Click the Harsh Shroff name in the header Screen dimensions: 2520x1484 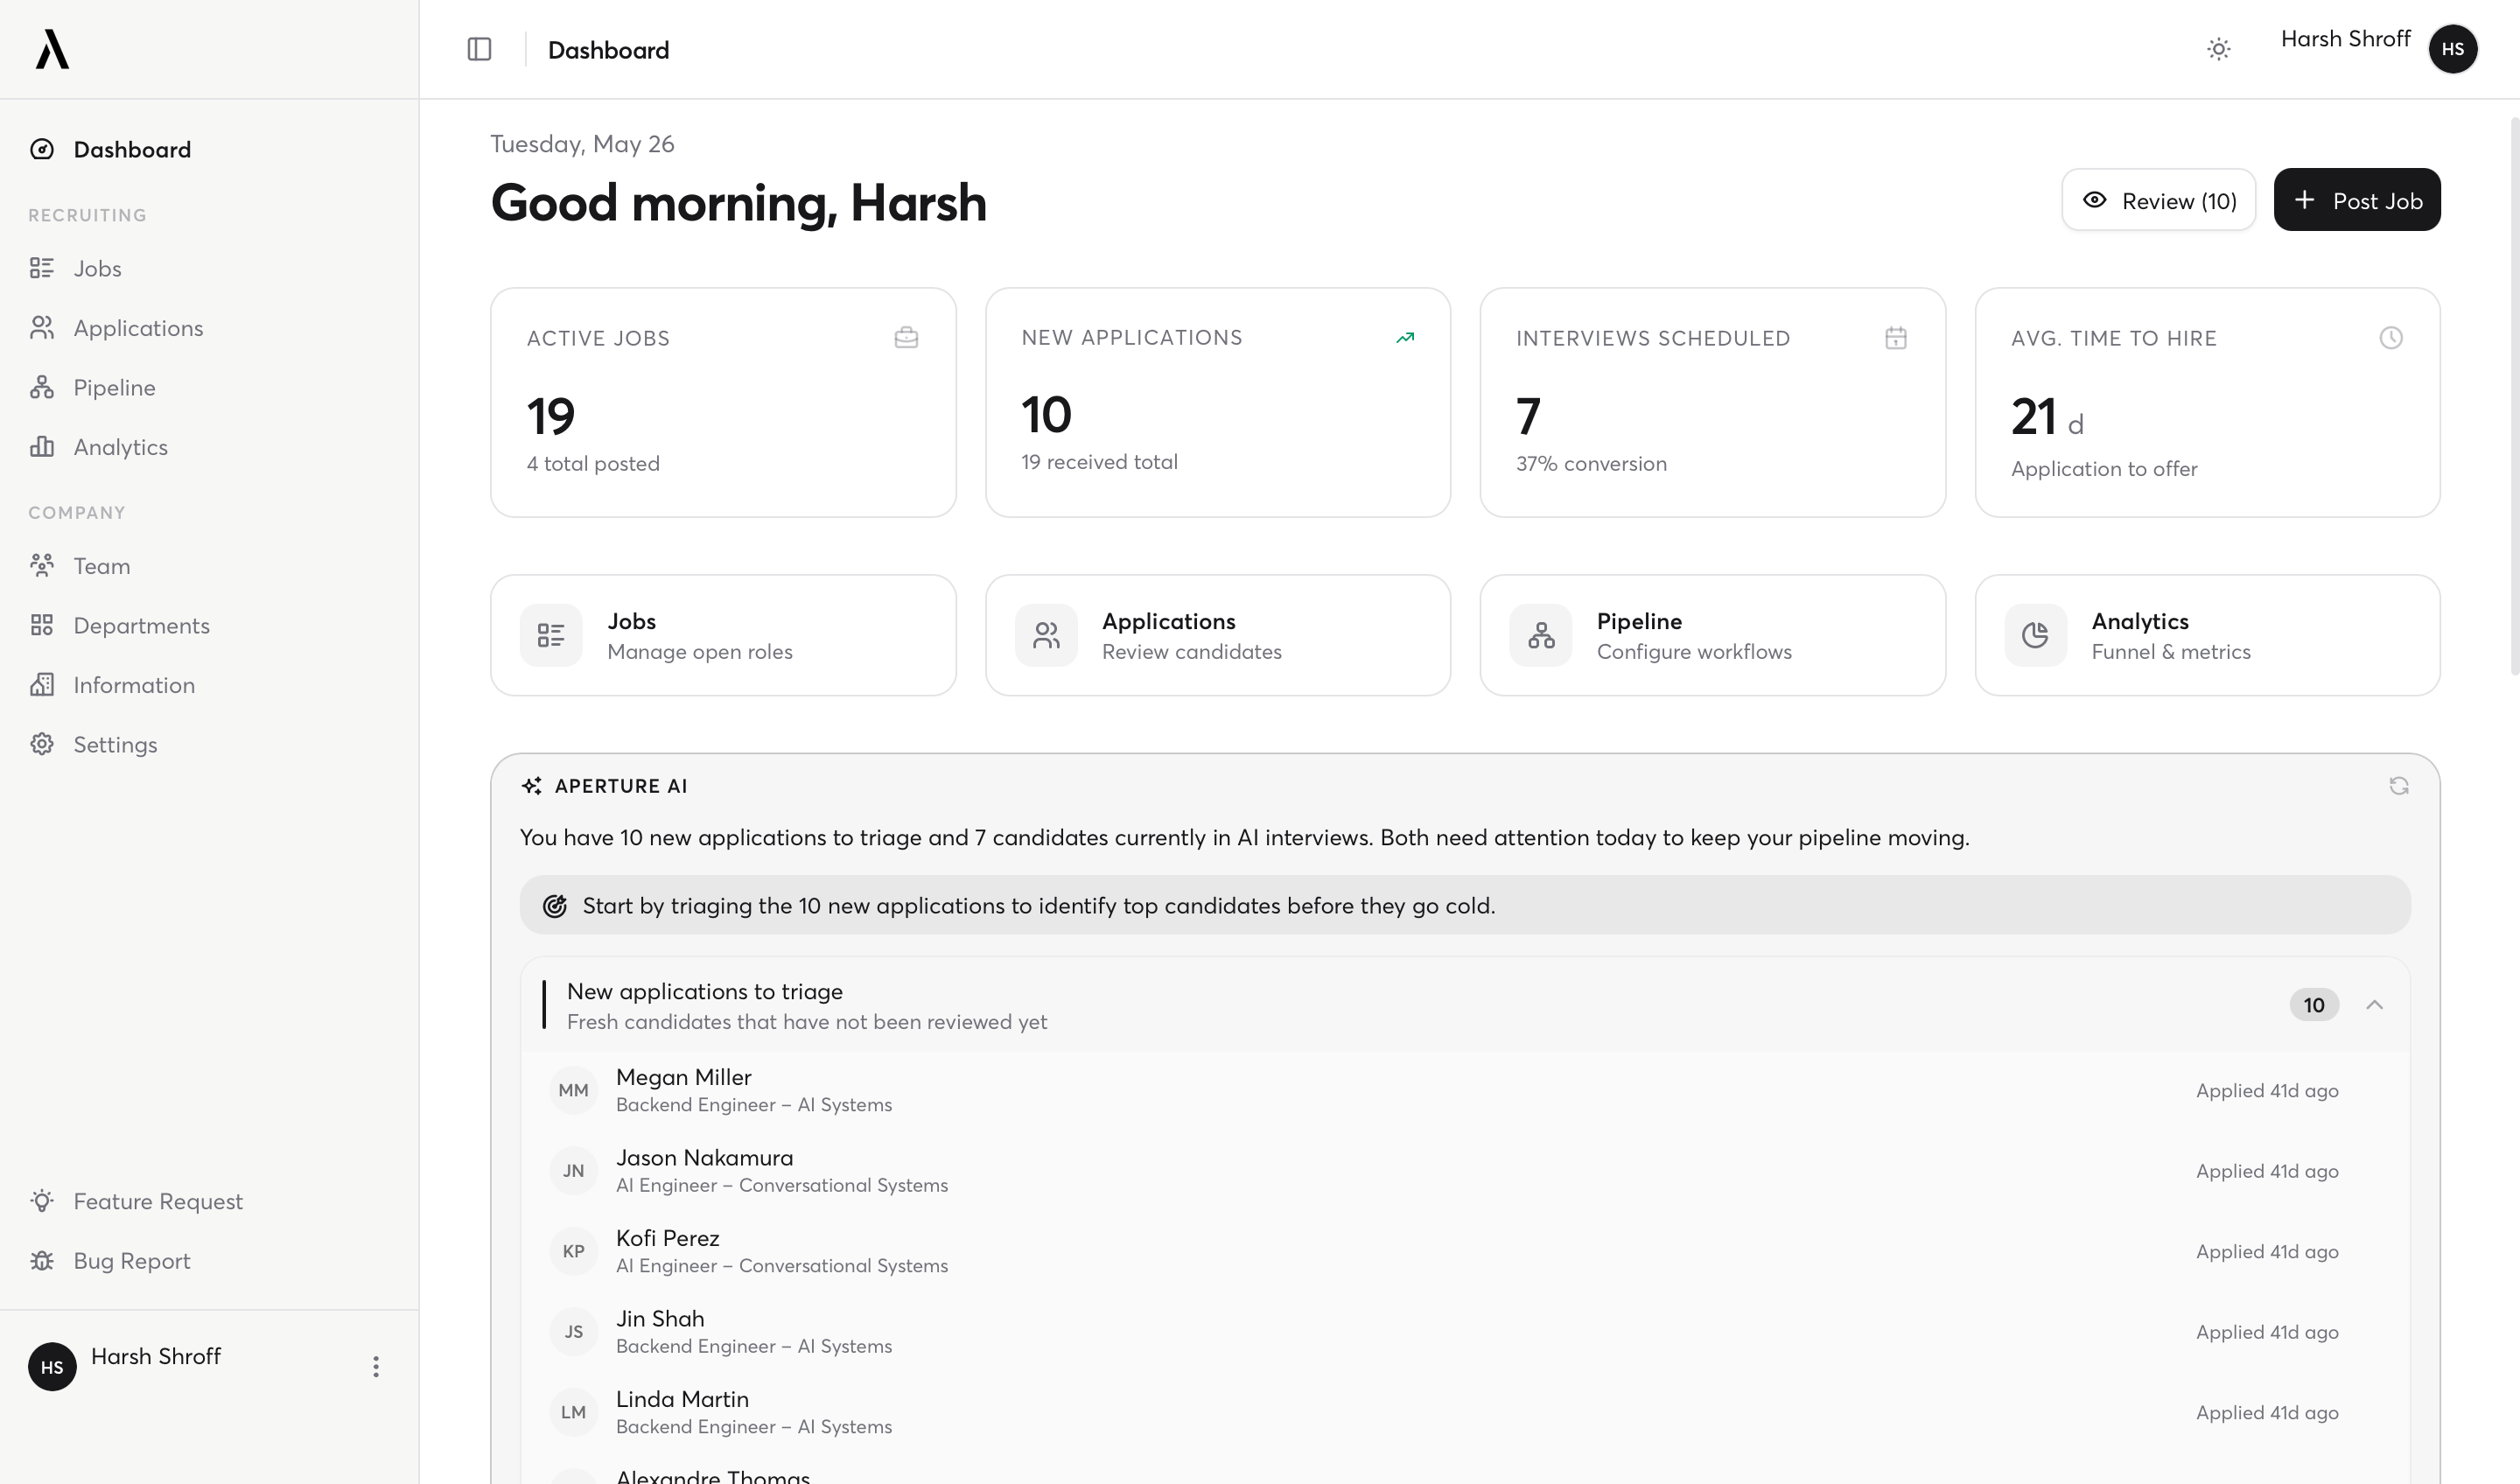tap(2345, 39)
